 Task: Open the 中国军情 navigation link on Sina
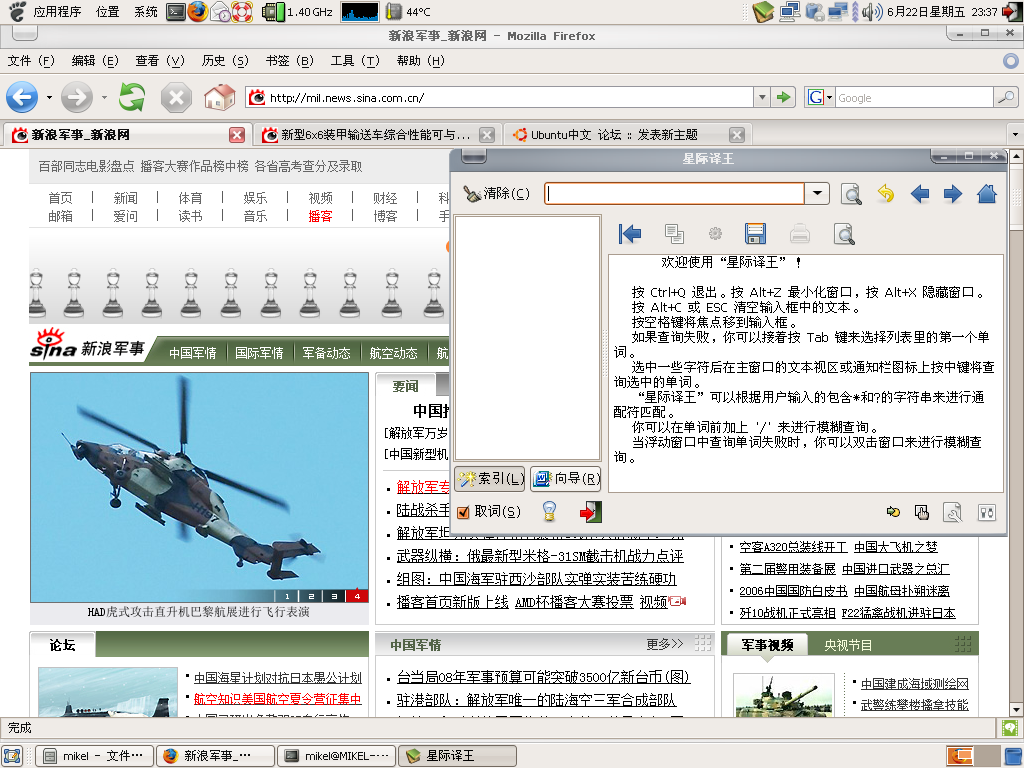coord(193,353)
